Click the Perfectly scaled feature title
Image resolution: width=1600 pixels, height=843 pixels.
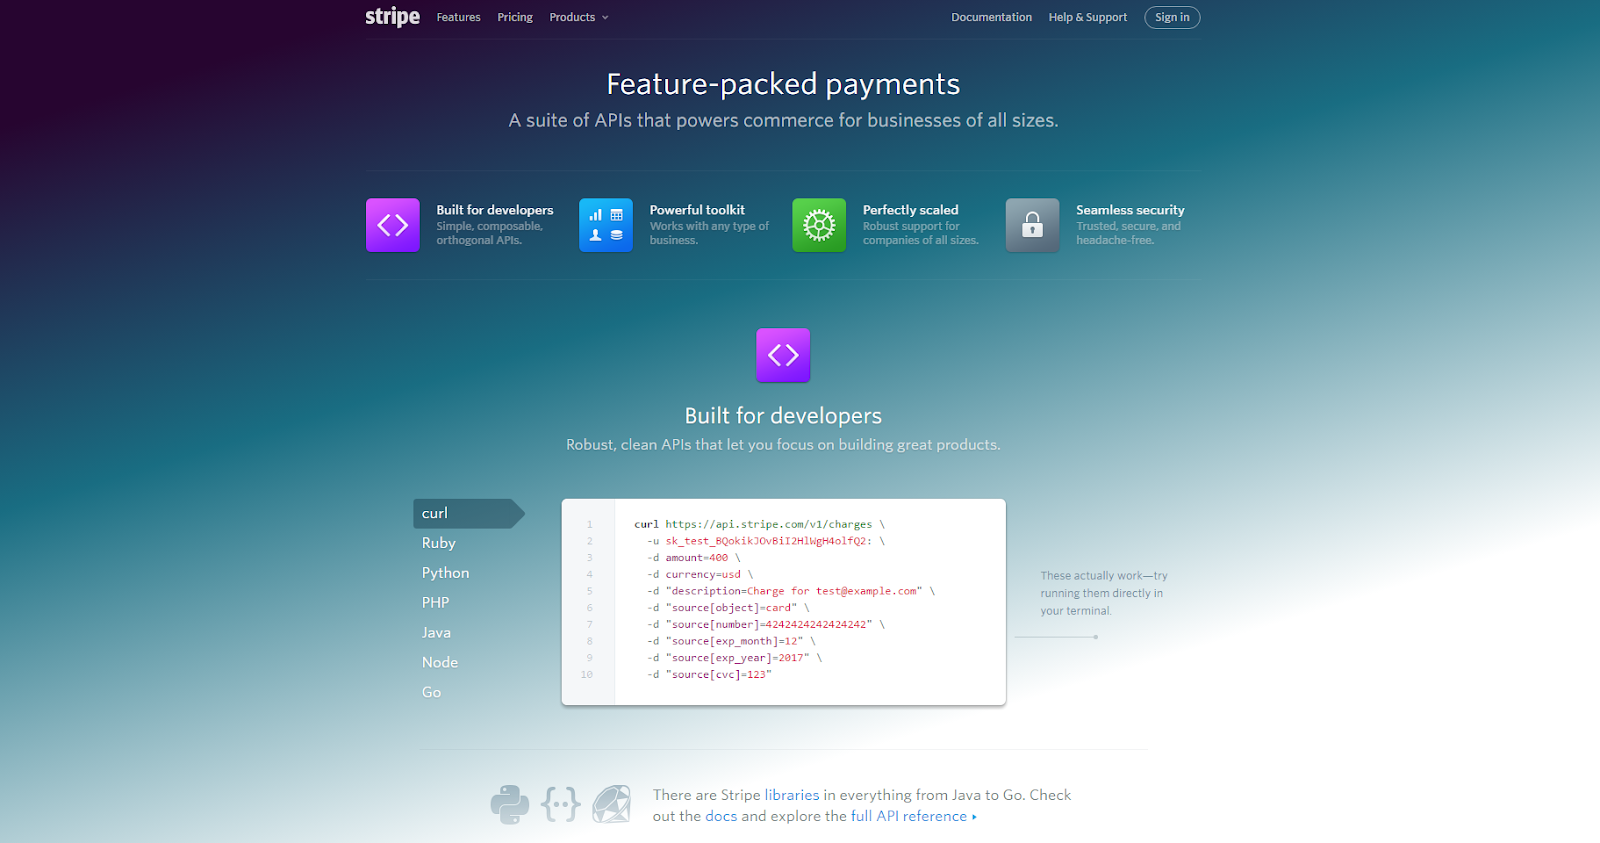(910, 210)
